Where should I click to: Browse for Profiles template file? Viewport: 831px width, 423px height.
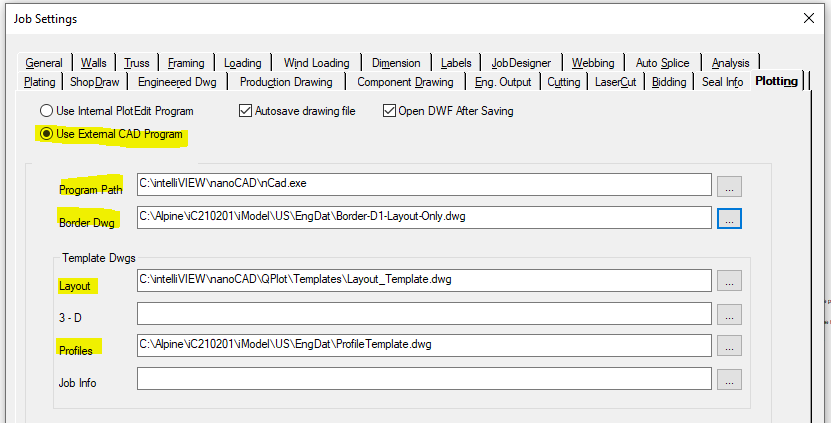point(729,346)
